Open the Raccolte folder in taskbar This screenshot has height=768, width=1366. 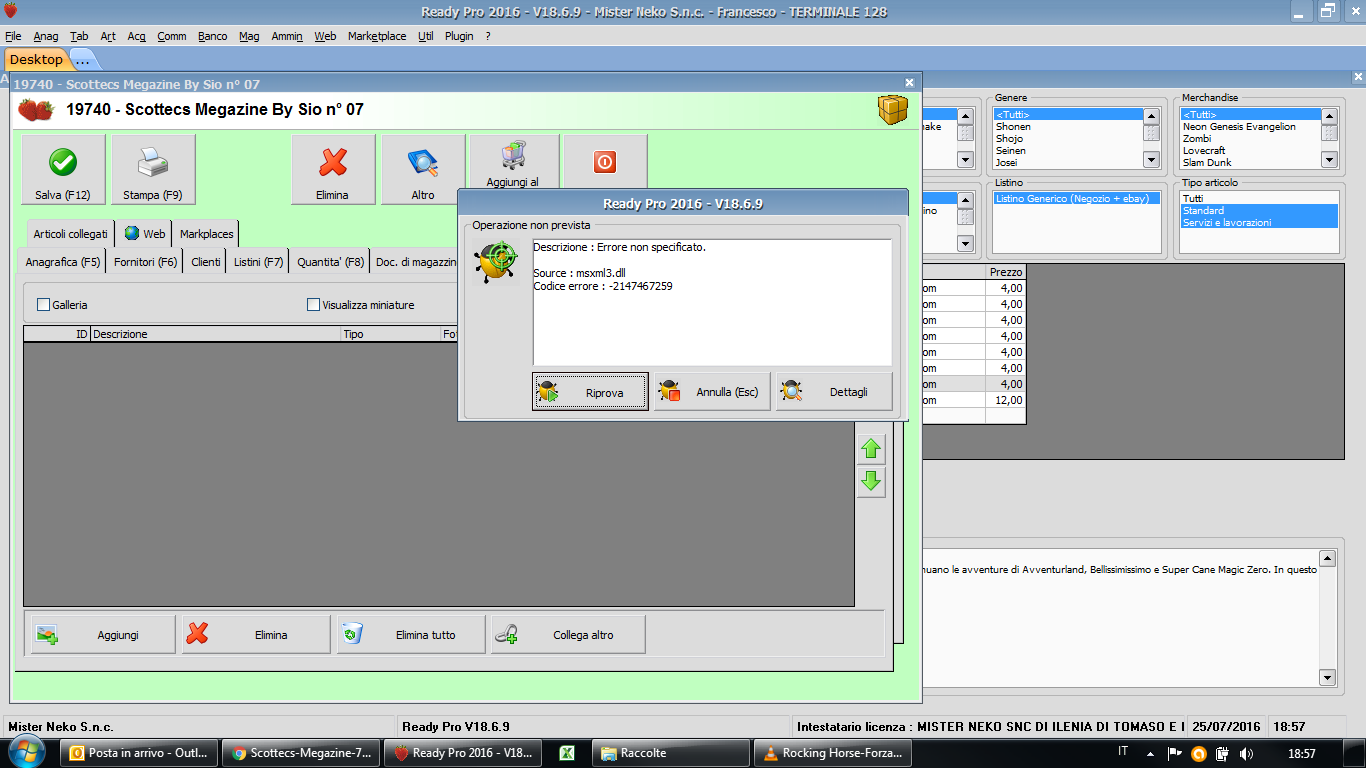669,753
